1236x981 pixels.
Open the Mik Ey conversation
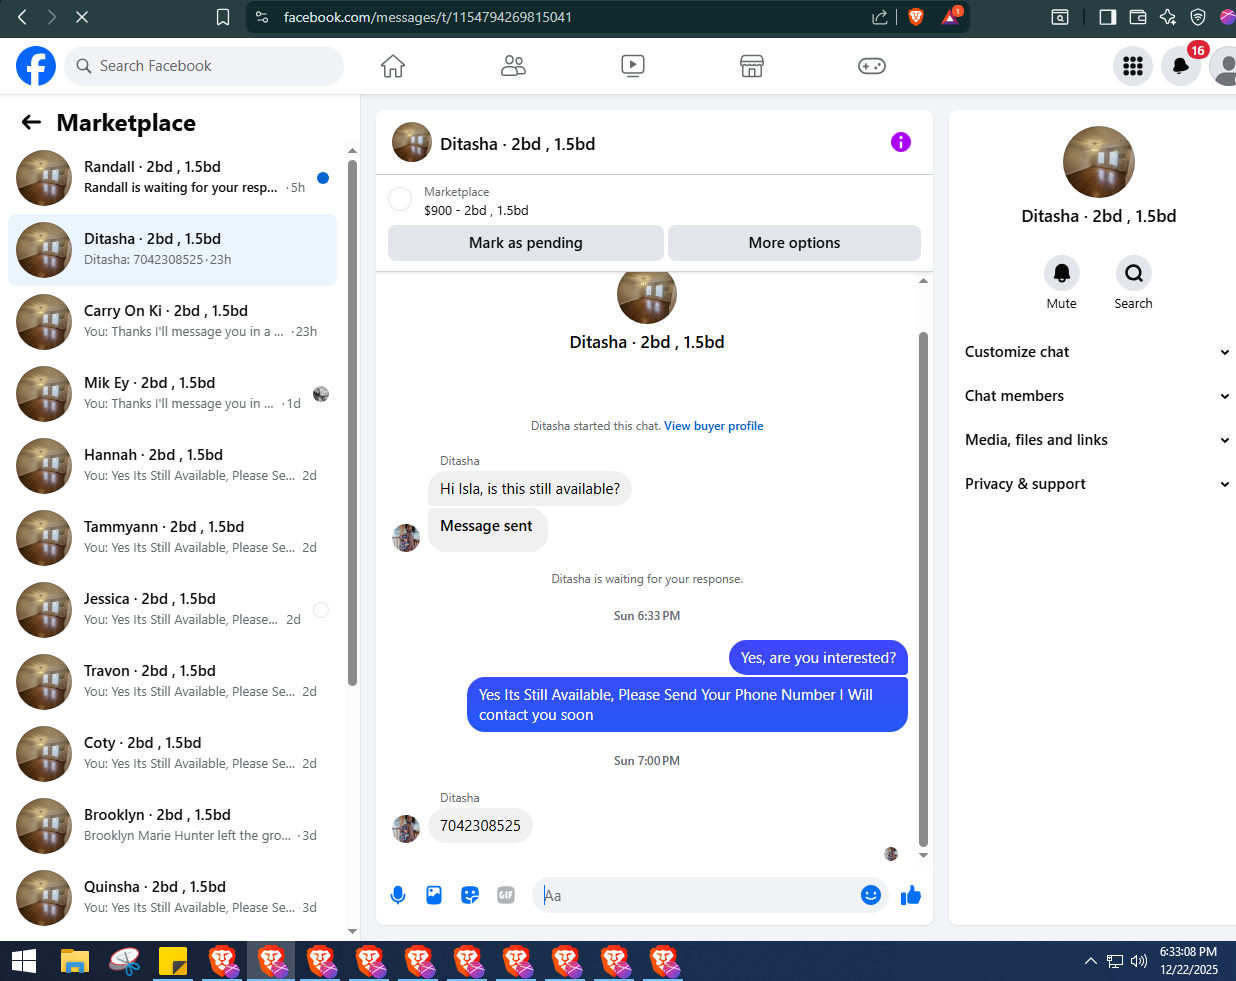coord(172,394)
